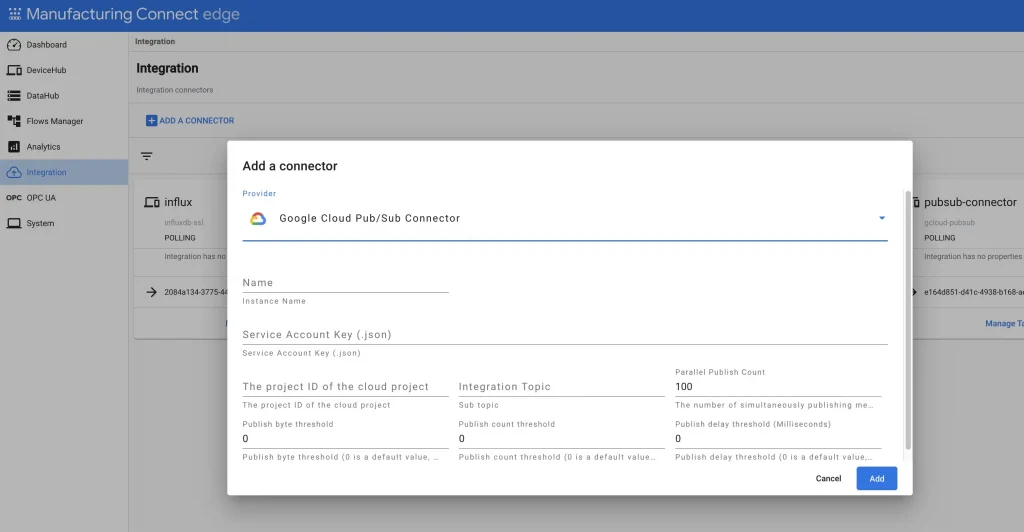
Task: Click the Dashboard gauge icon
Action: pos(14,45)
